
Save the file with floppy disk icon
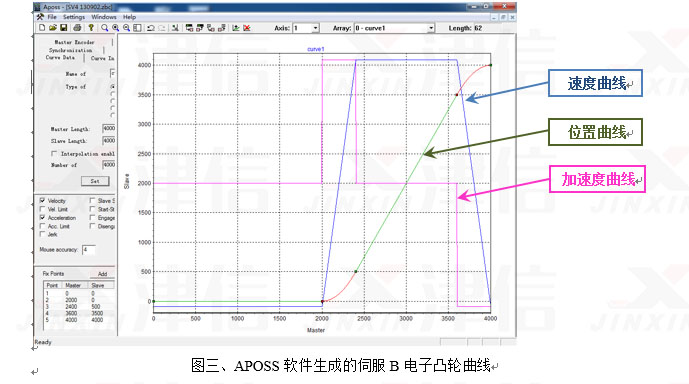64,28
